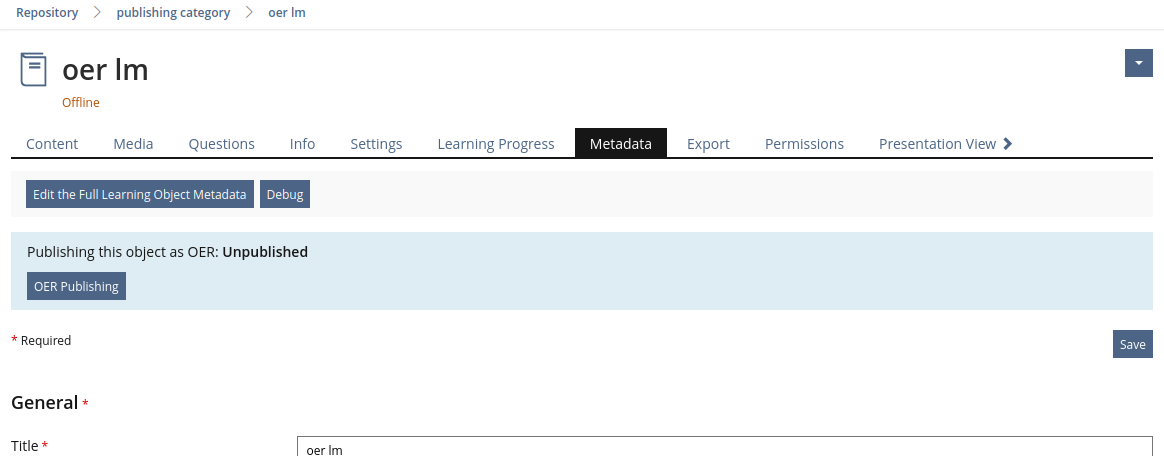Switch to the Export tab
This screenshot has height=456, width=1164.
coord(708,143)
